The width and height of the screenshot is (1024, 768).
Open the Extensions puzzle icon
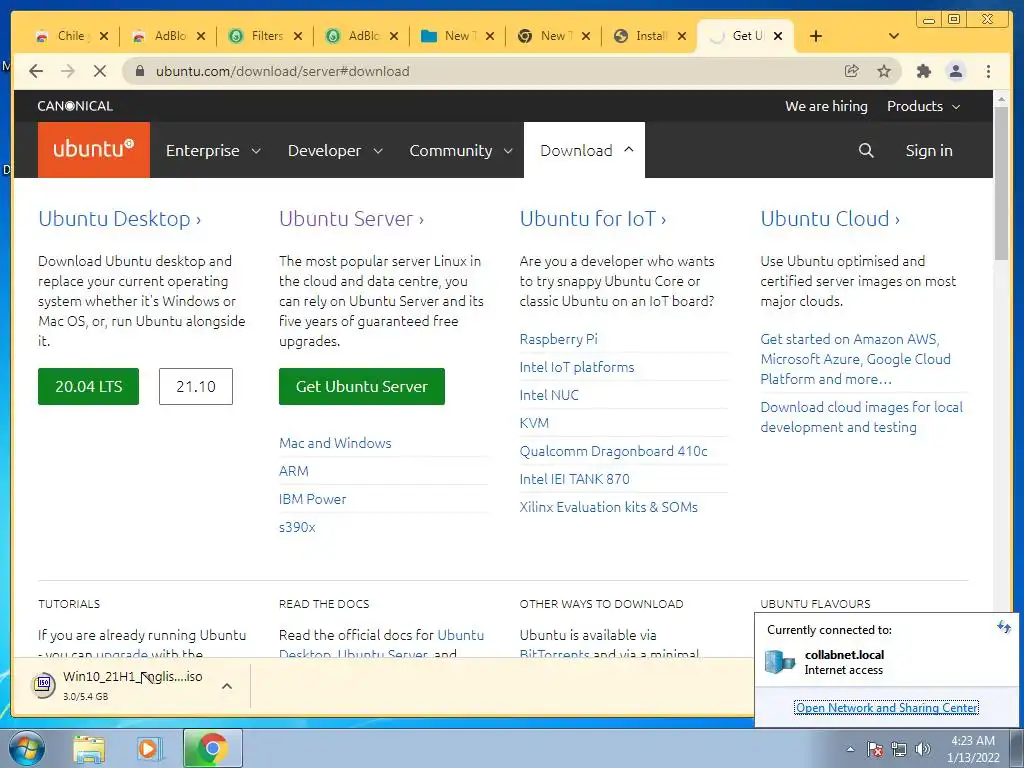(x=923, y=71)
